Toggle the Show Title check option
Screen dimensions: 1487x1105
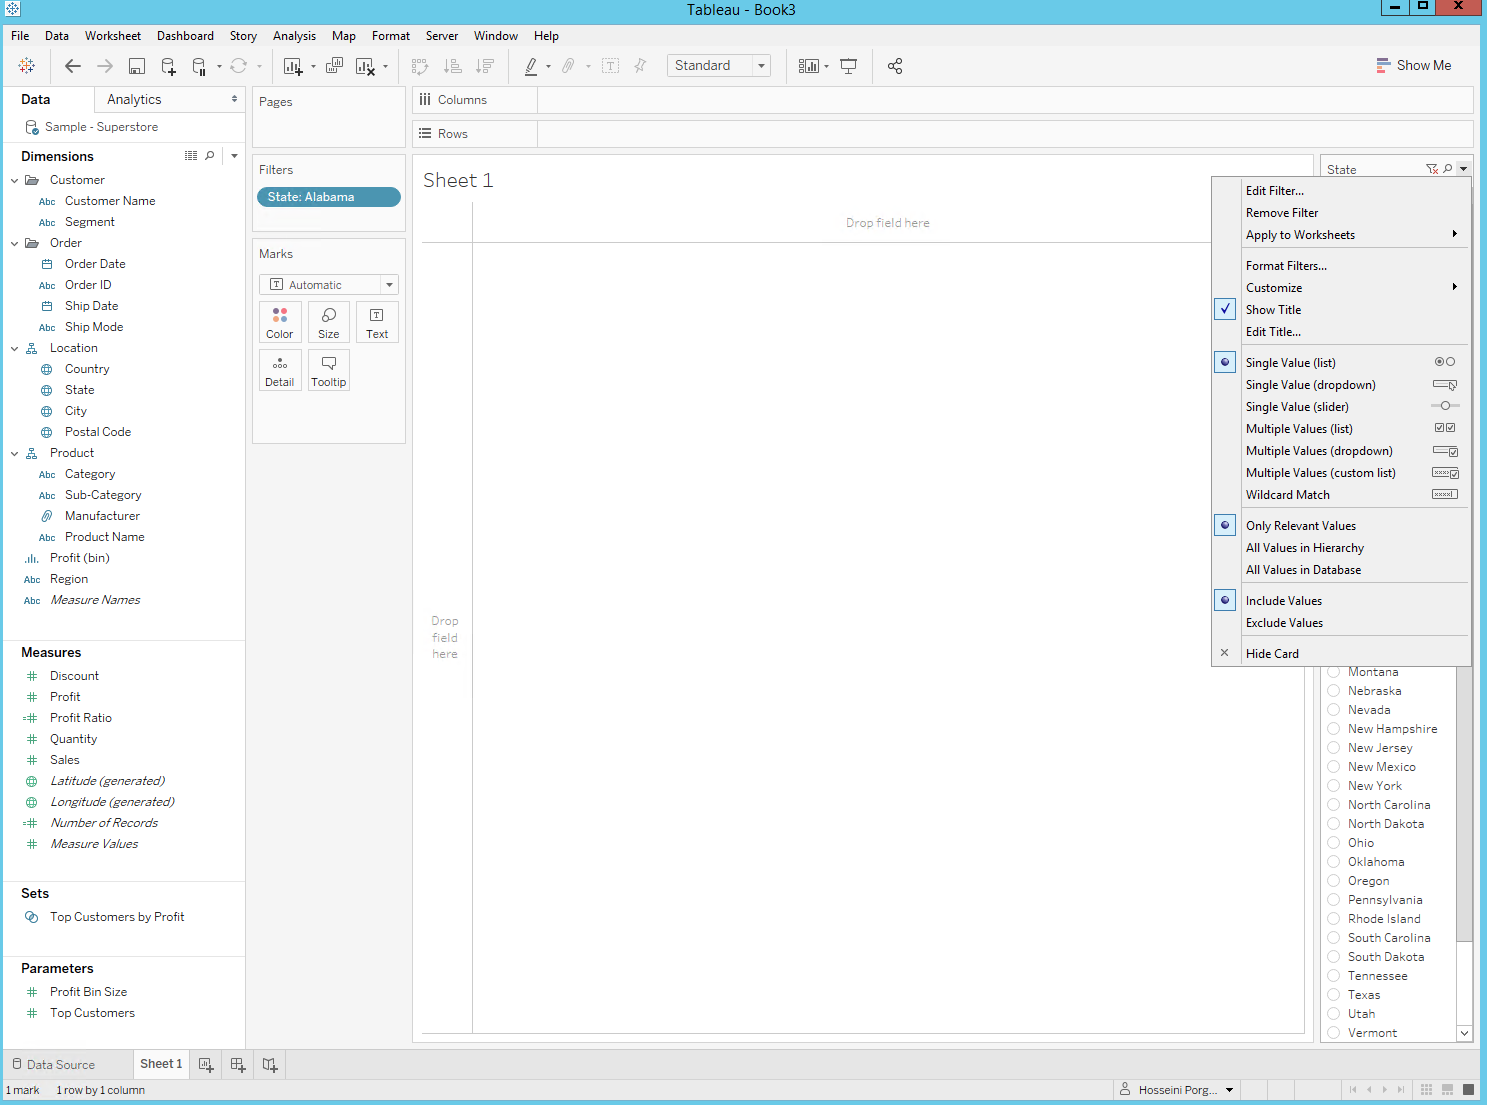tap(1273, 310)
